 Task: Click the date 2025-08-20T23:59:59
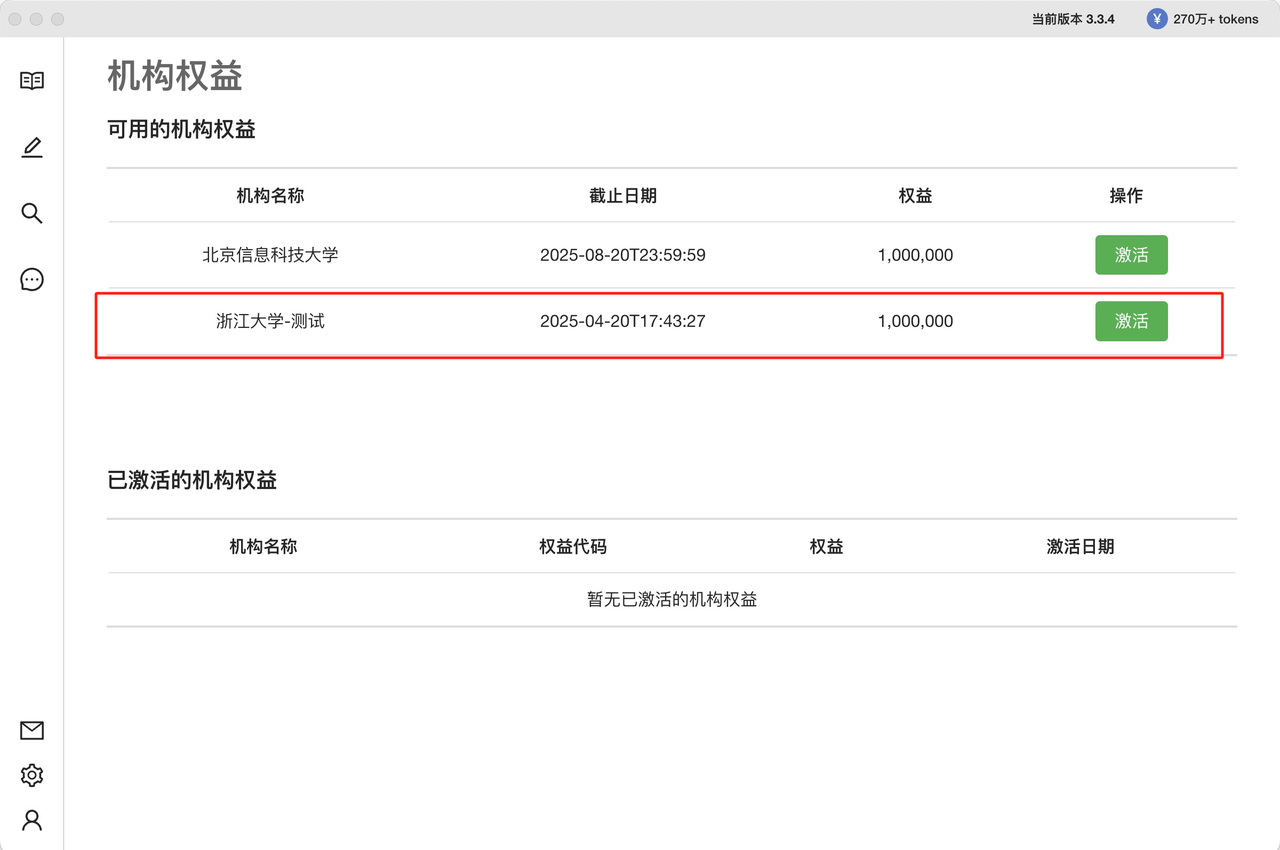[x=623, y=255]
